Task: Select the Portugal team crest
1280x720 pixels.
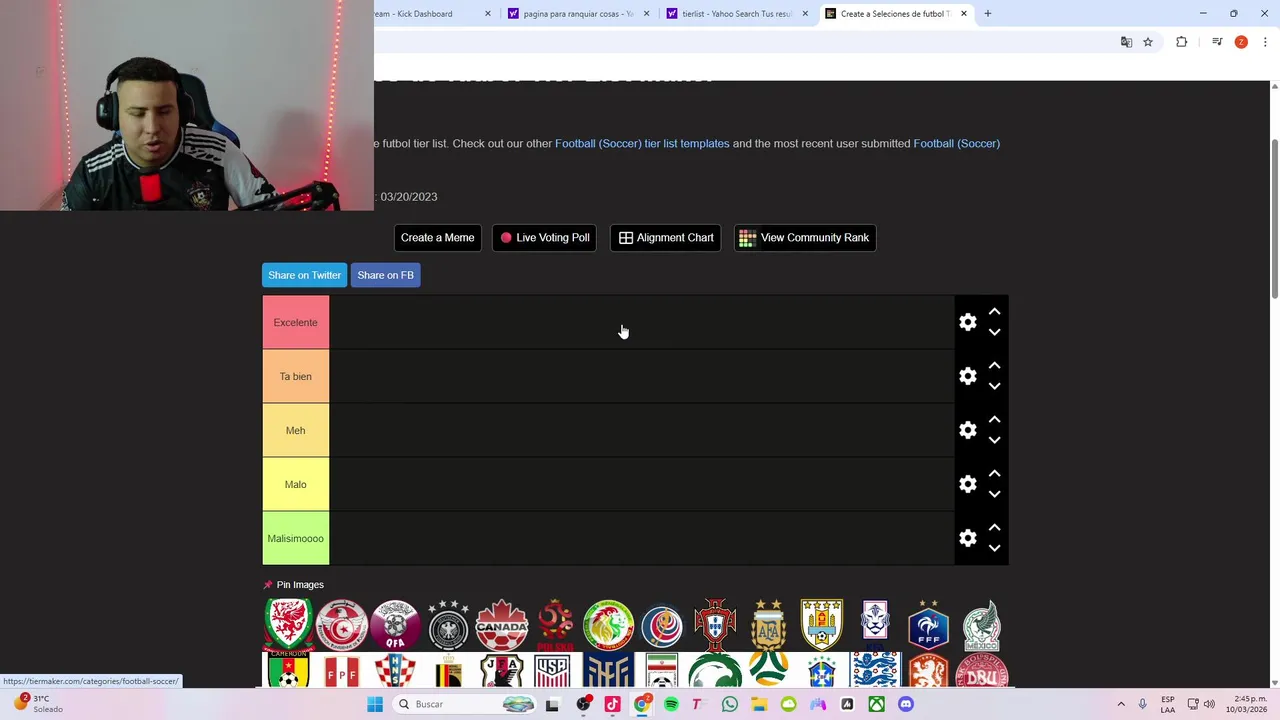Action: tap(715, 625)
